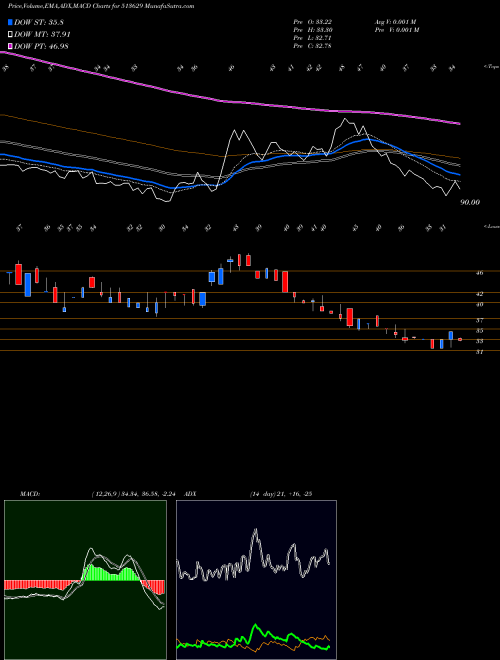This screenshot has height=660, width=500.
Task: Click the 35 price axis label
Action: pos(479,331)
